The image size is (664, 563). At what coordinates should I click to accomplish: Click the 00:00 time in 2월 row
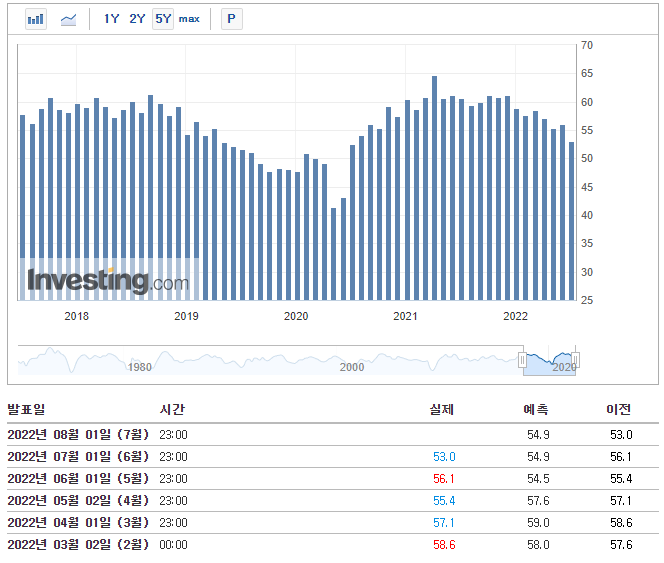click(173, 545)
